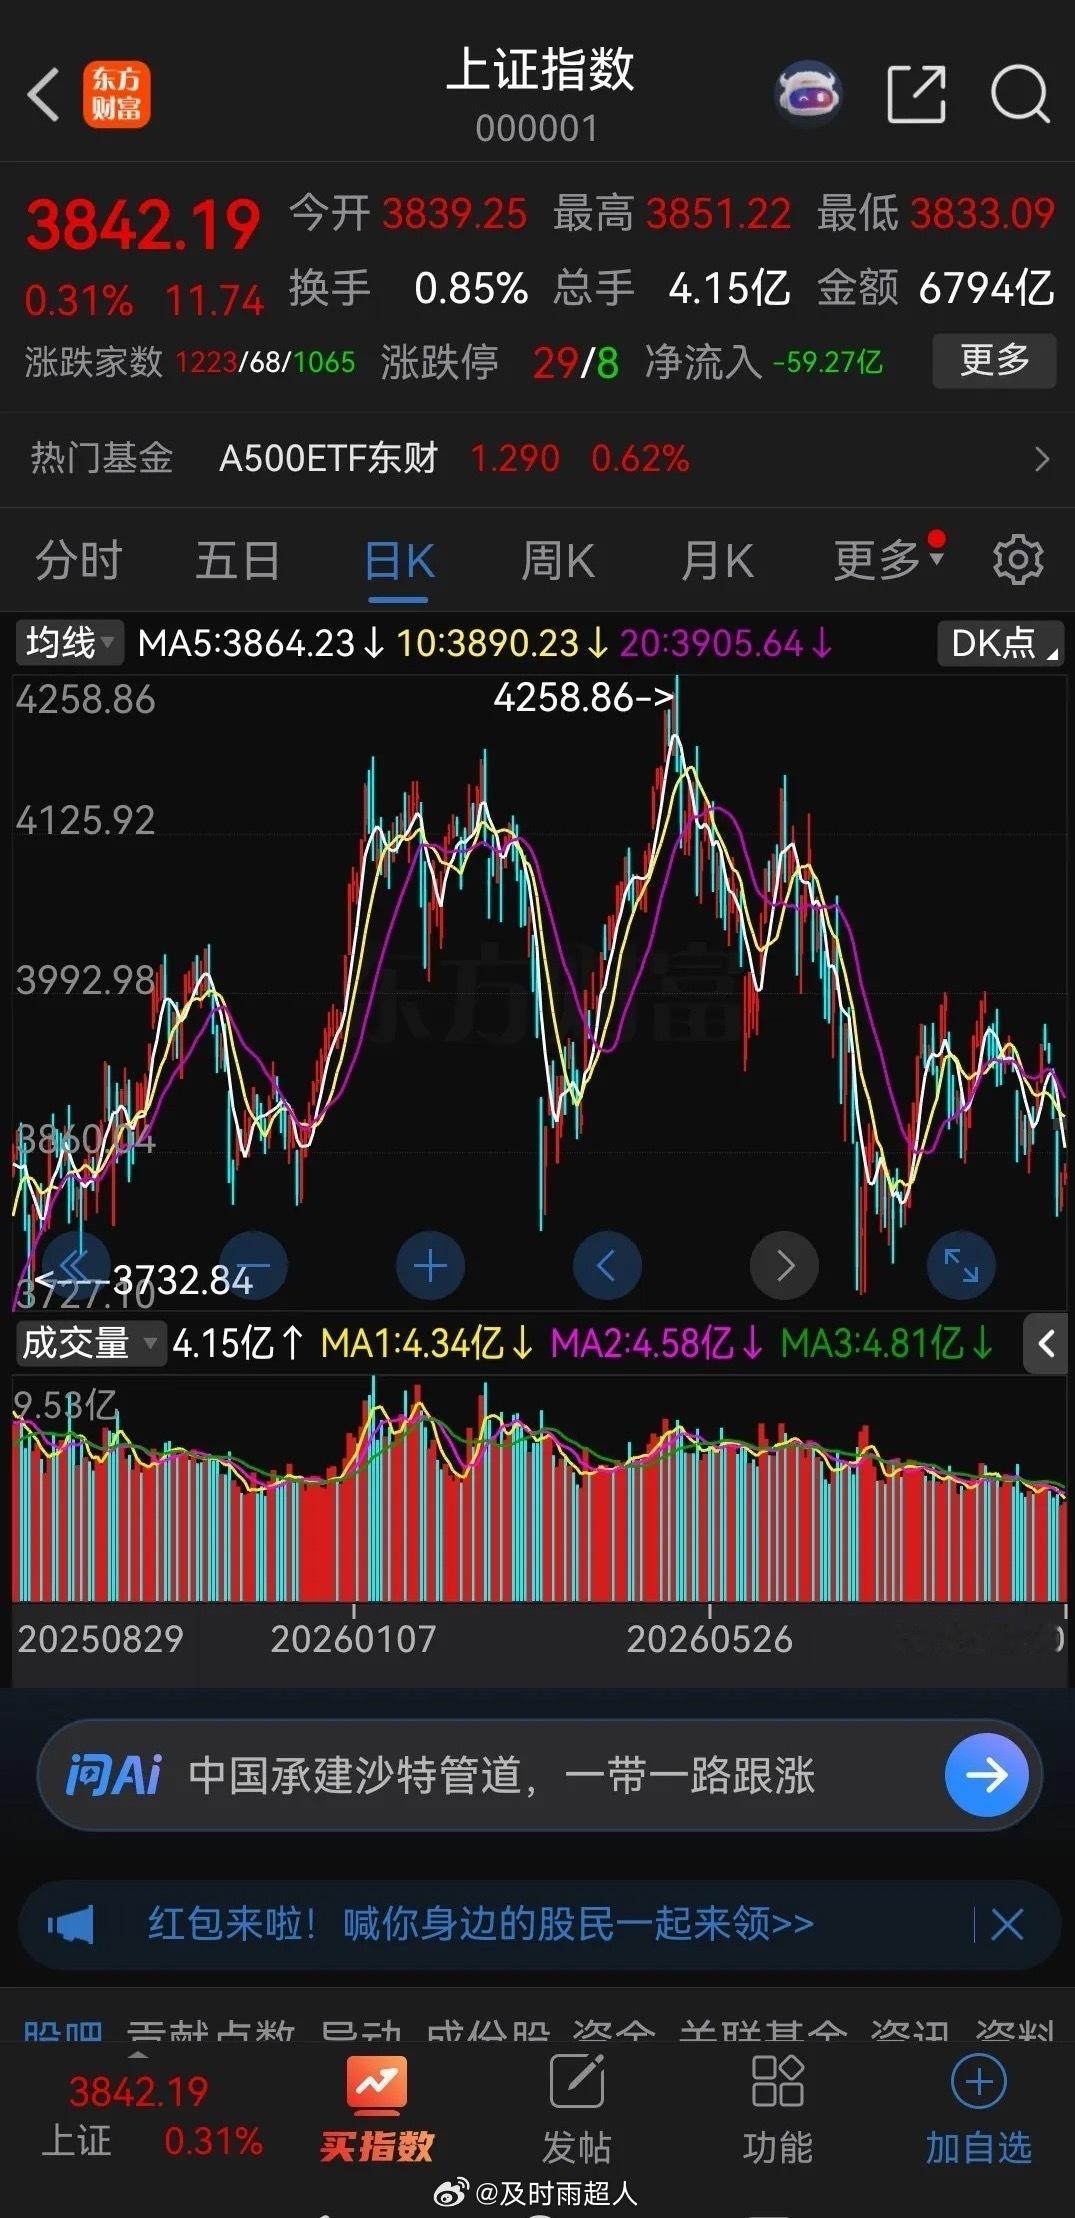Tap the MA20 value 3905.64

(726, 643)
